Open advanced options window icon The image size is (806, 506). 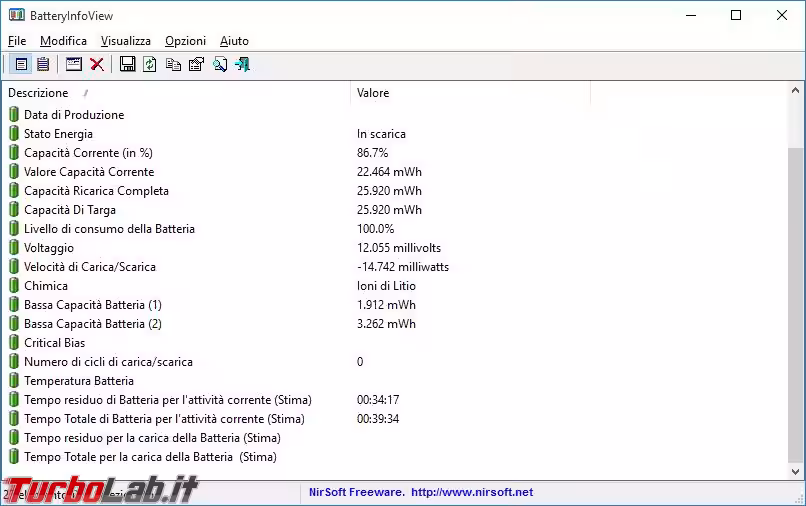click(x=74, y=65)
